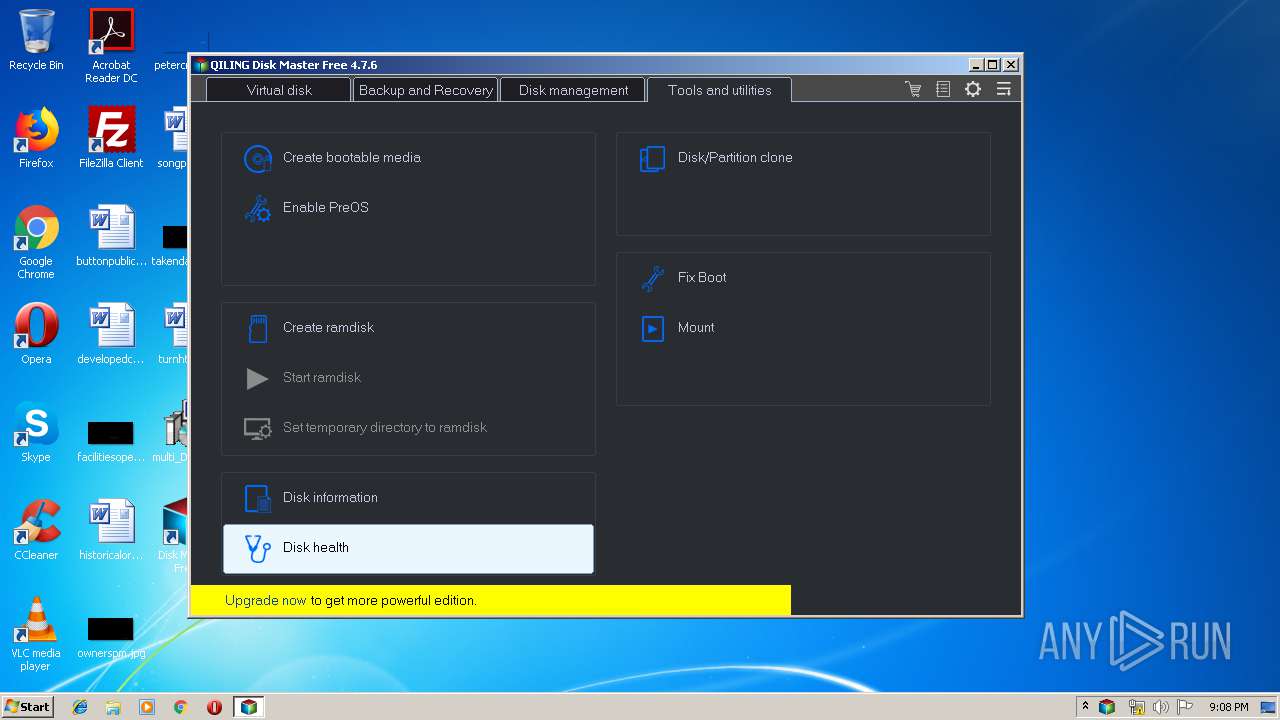This screenshot has height=720, width=1280.
Task: Choose Disk/Partition clone label
Action: [x=735, y=158]
